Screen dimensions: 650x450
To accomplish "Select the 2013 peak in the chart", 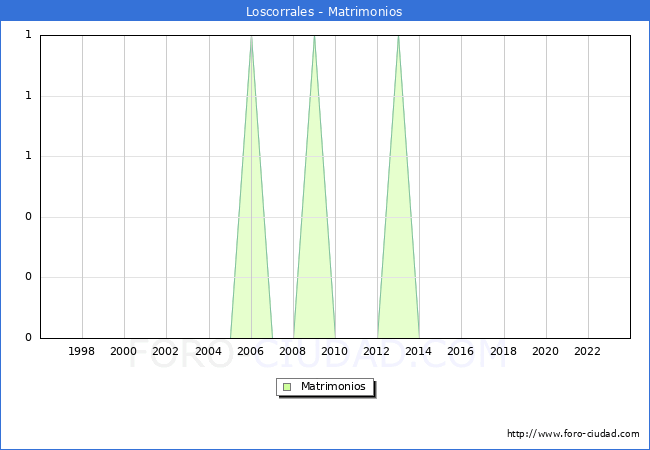I will 398,40.
